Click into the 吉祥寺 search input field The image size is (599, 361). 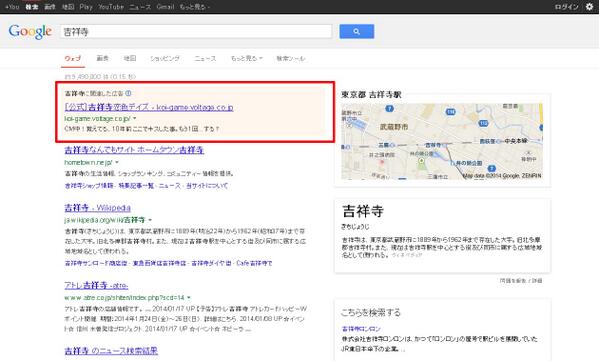click(196, 31)
